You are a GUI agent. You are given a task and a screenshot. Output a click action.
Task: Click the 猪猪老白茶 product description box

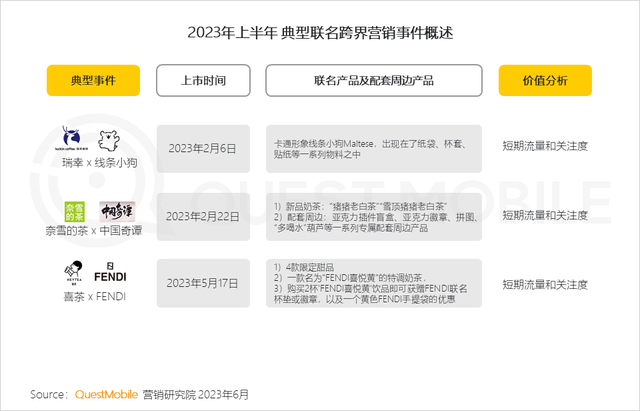(x=374, y=217)
